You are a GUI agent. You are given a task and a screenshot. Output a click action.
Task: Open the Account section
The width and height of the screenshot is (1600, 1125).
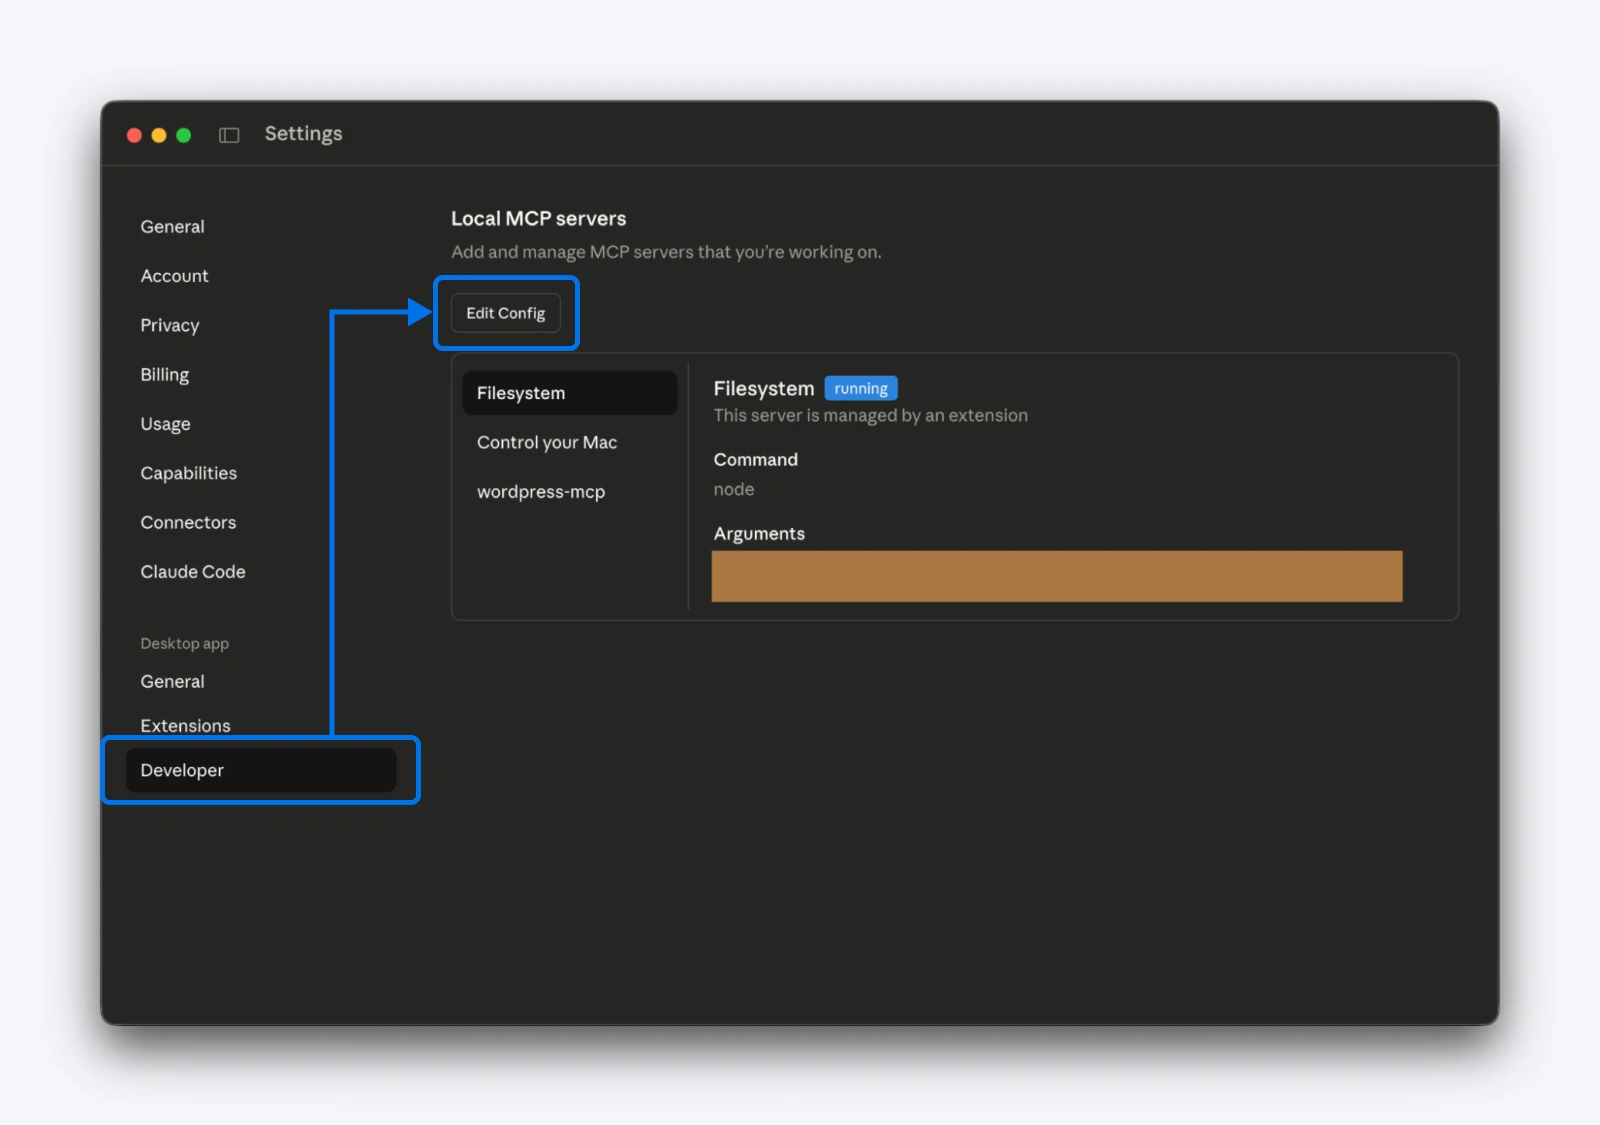pos(174,276)
